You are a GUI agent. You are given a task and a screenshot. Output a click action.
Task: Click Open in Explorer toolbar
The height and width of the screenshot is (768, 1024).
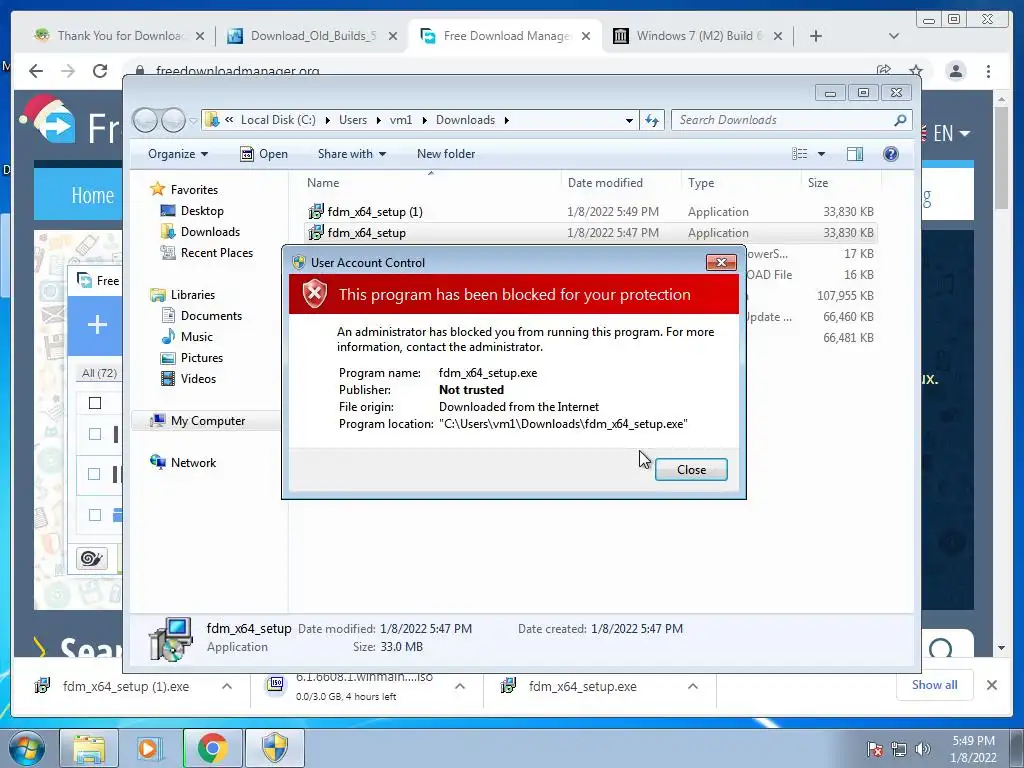click(264, 154)
